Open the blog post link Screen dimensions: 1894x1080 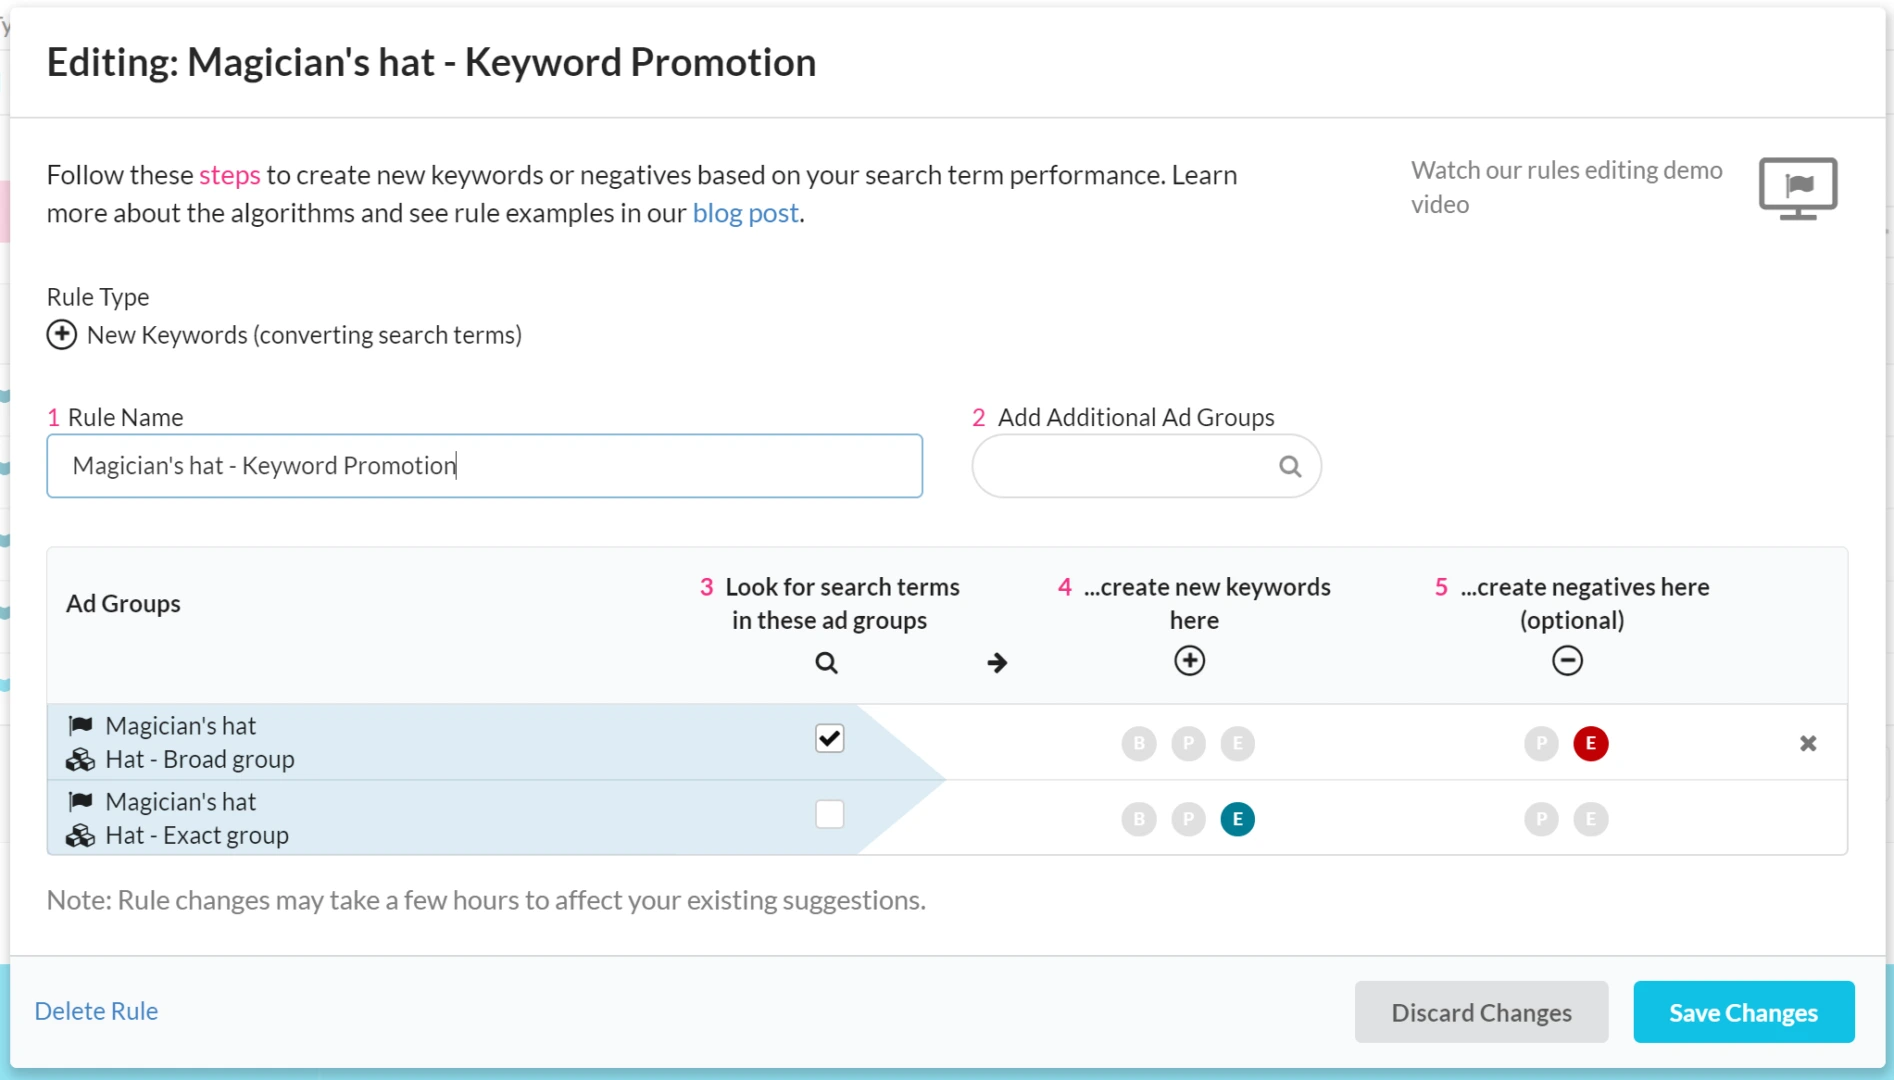click(745, 213)
